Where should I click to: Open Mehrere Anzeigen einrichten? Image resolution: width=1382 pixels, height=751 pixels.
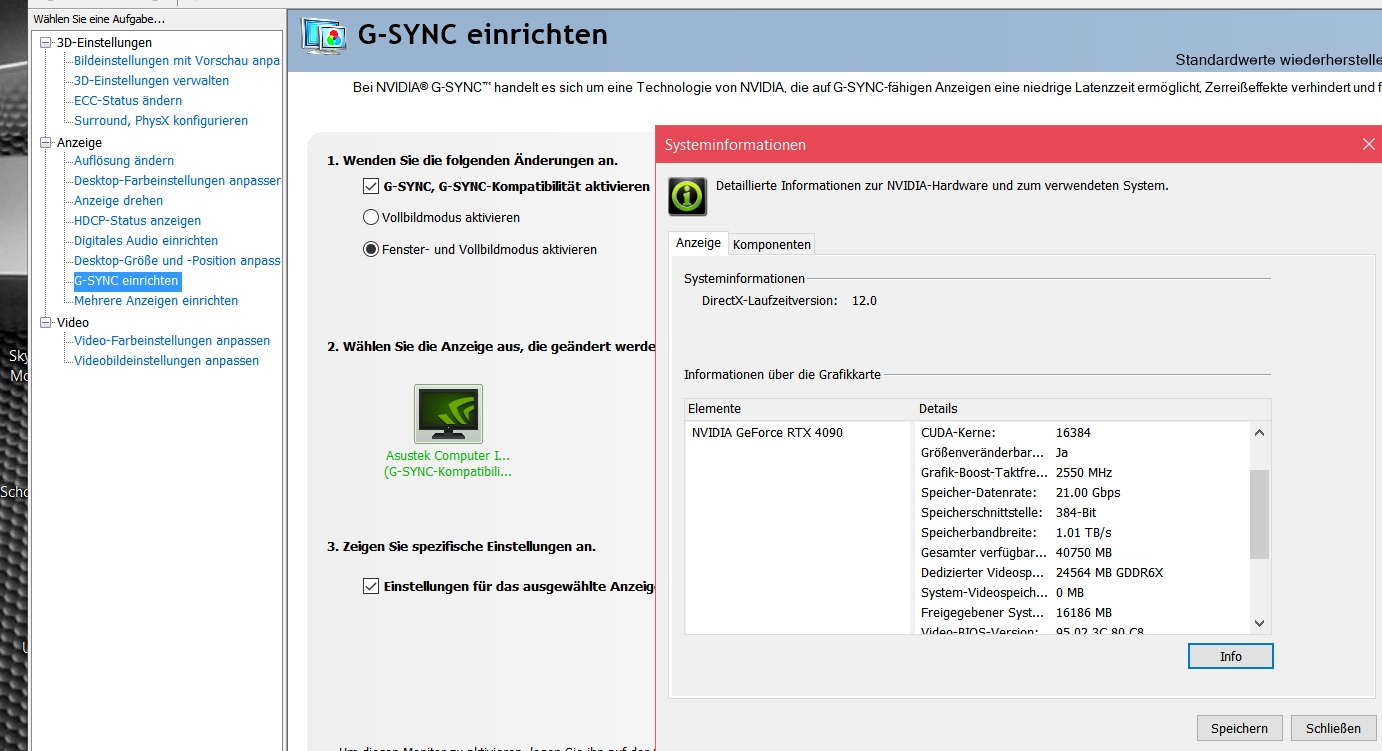tap(156, 301)
